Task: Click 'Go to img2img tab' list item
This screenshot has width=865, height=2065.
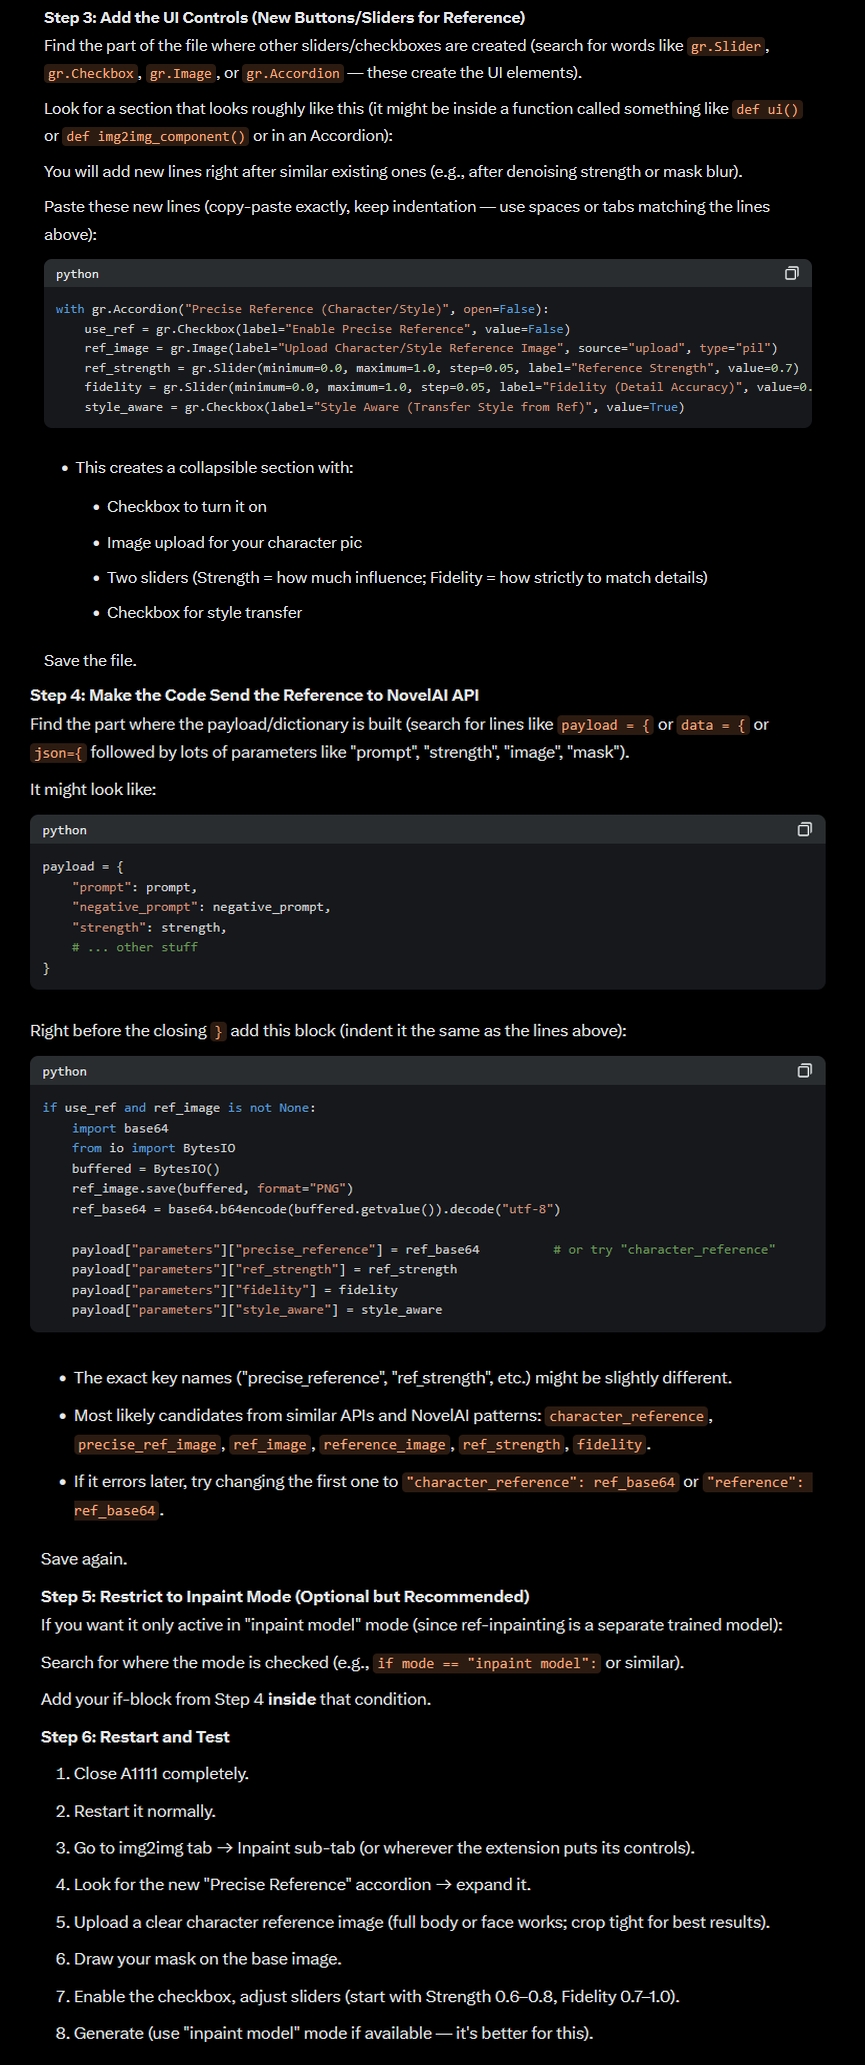Action: [x=384, y=1848]
